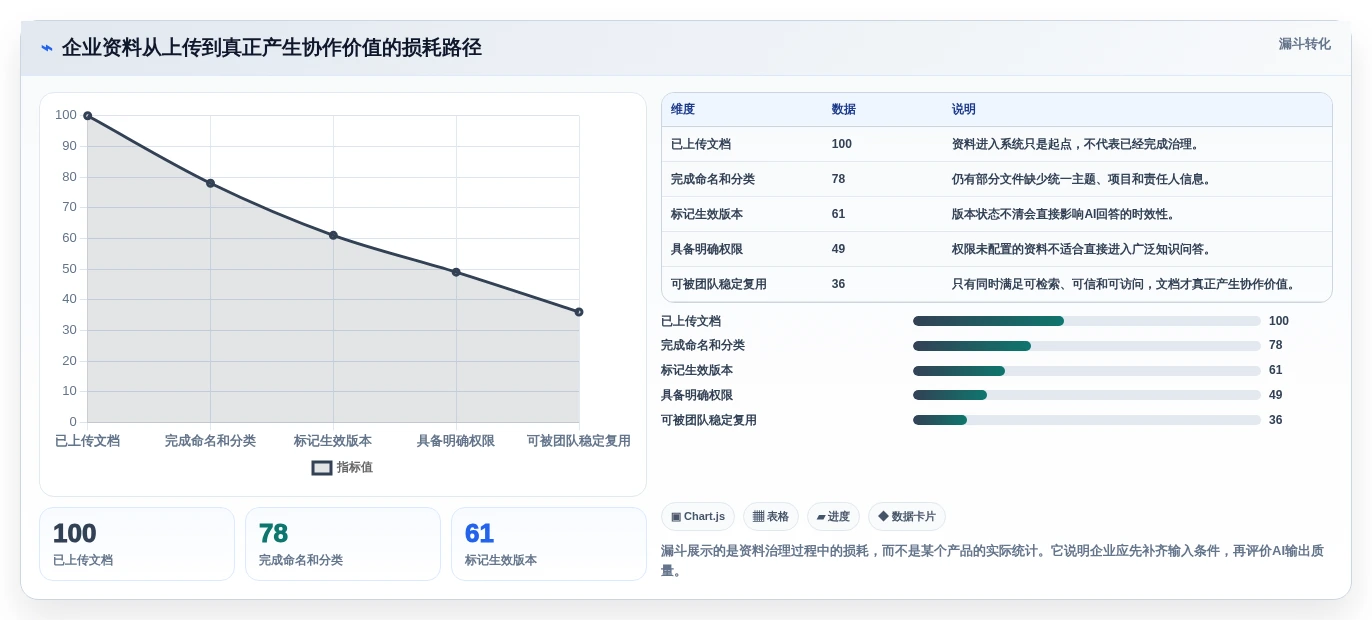Open the 61 标记生效版本 data card
Viewport: 1372px width, 620px height.
tap(549, 544)
